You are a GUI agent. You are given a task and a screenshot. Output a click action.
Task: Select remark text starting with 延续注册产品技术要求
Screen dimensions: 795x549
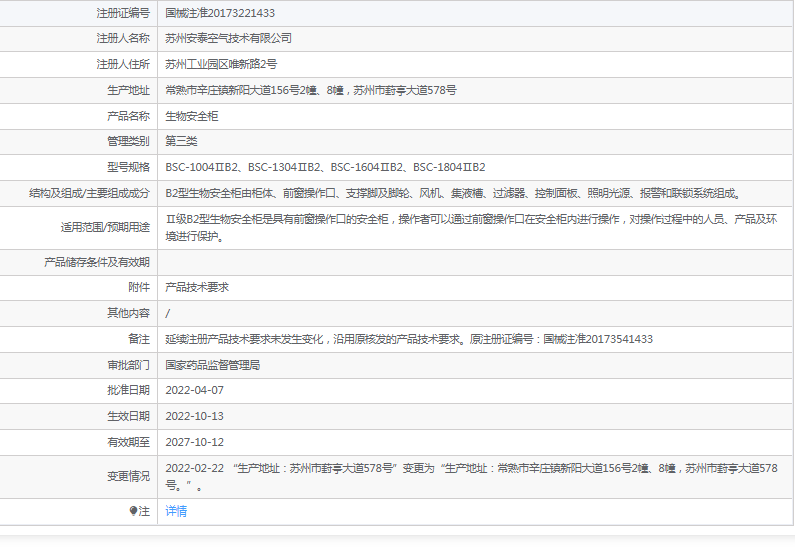click(x=409, y=339)
